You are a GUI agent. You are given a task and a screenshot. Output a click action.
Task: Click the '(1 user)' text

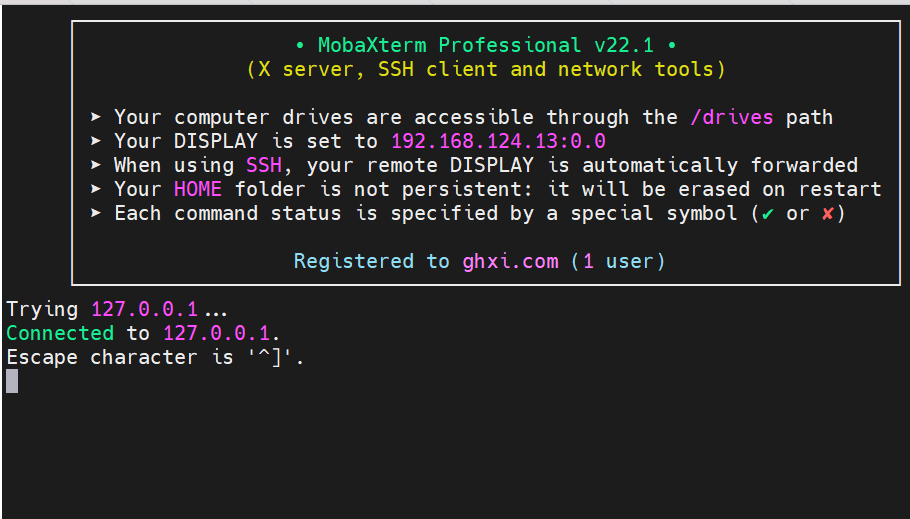(618, 261)
